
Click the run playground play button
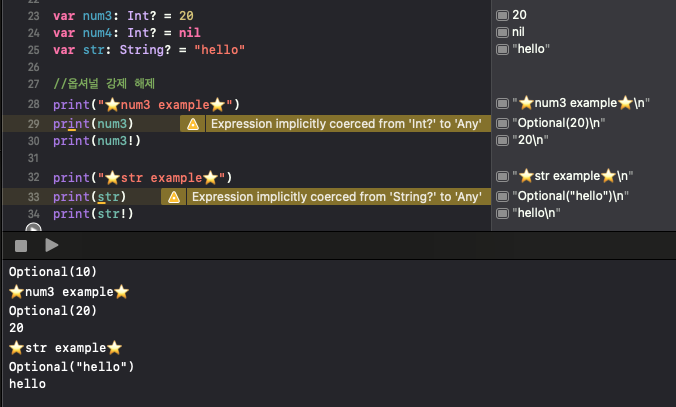pos(51,245)
